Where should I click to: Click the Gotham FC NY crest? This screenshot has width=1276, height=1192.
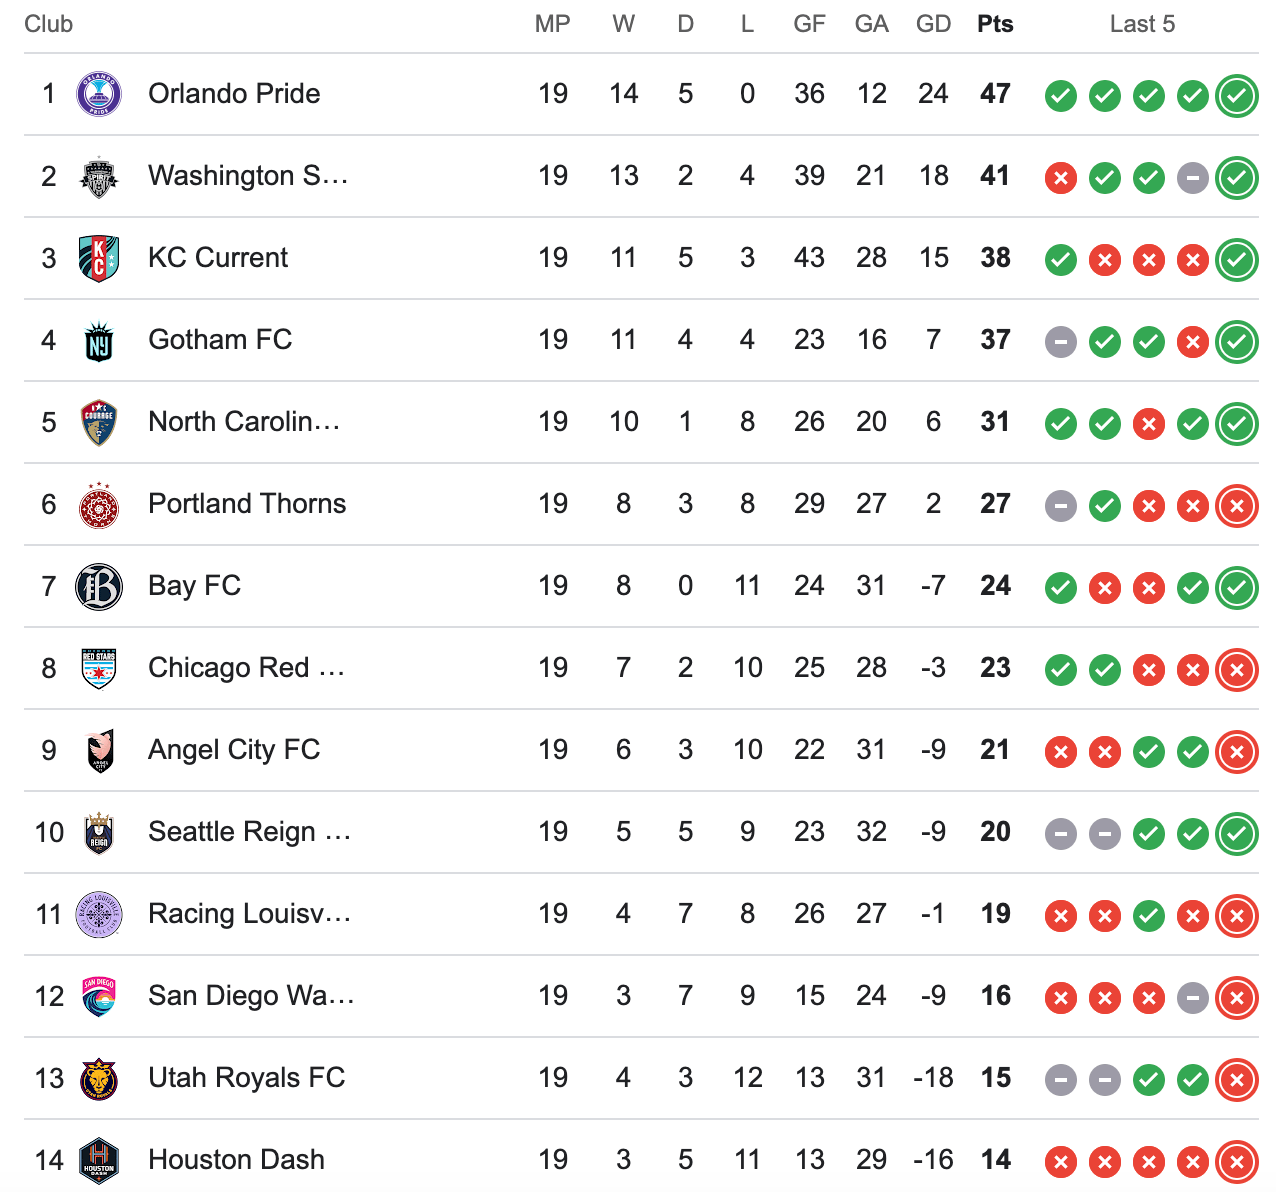99,341
